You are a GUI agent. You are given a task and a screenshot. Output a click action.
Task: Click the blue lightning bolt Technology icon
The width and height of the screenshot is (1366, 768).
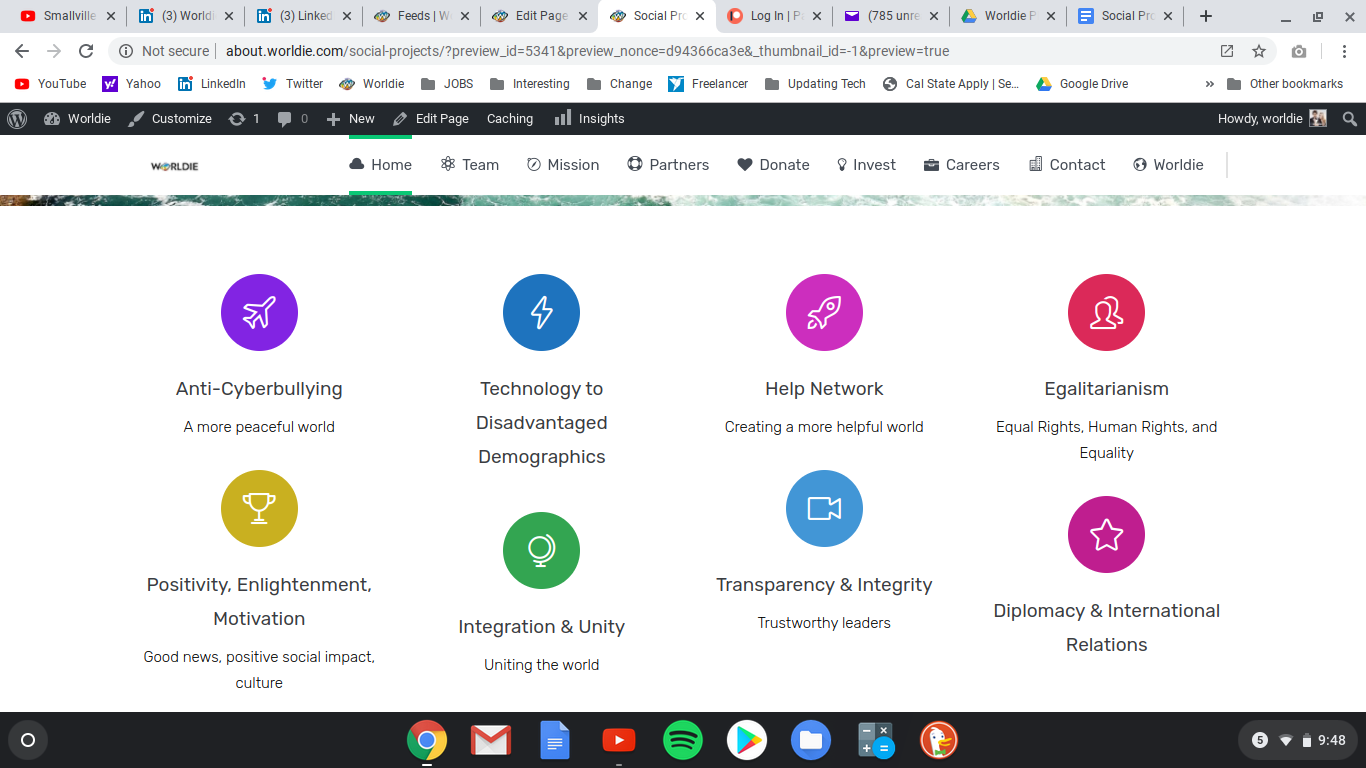tap(541, 312)
